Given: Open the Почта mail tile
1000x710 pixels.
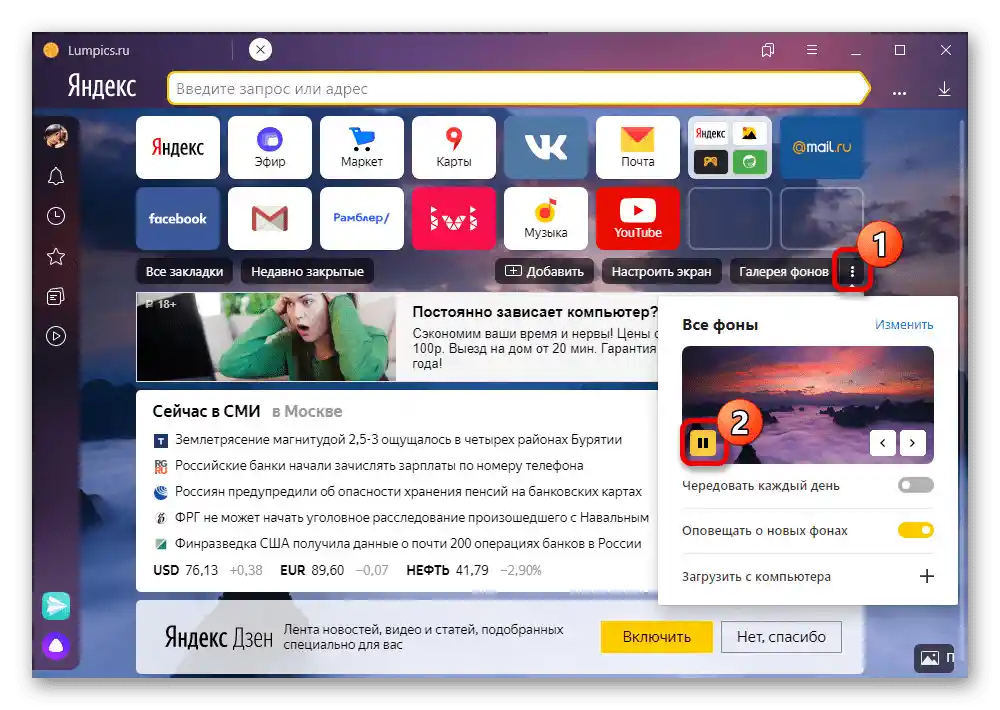Looking at the screenshot, I should 638,147.
